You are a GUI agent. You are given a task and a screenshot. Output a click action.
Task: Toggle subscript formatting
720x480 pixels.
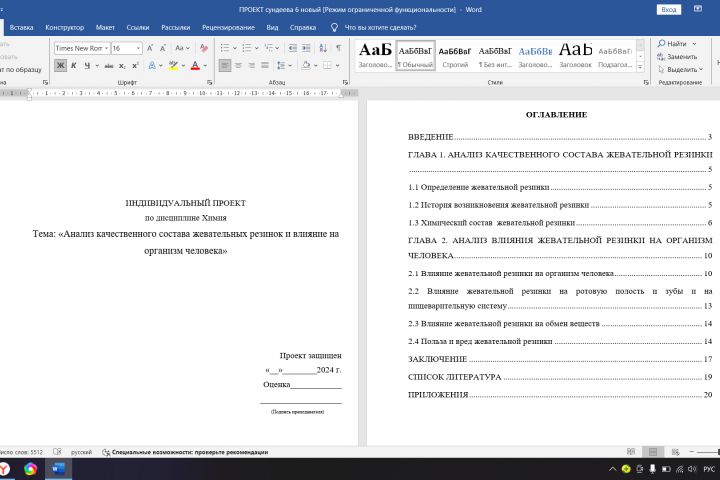[122, 66]
